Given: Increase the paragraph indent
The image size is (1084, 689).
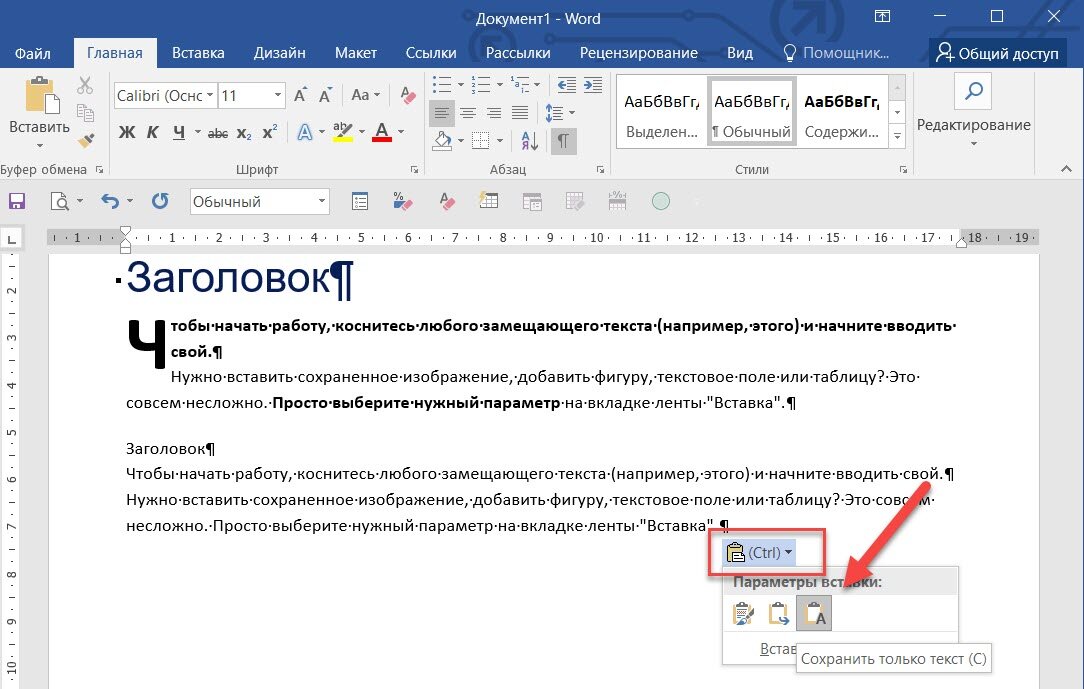Looking at the screenshot, I should click(x=592, y=85).
